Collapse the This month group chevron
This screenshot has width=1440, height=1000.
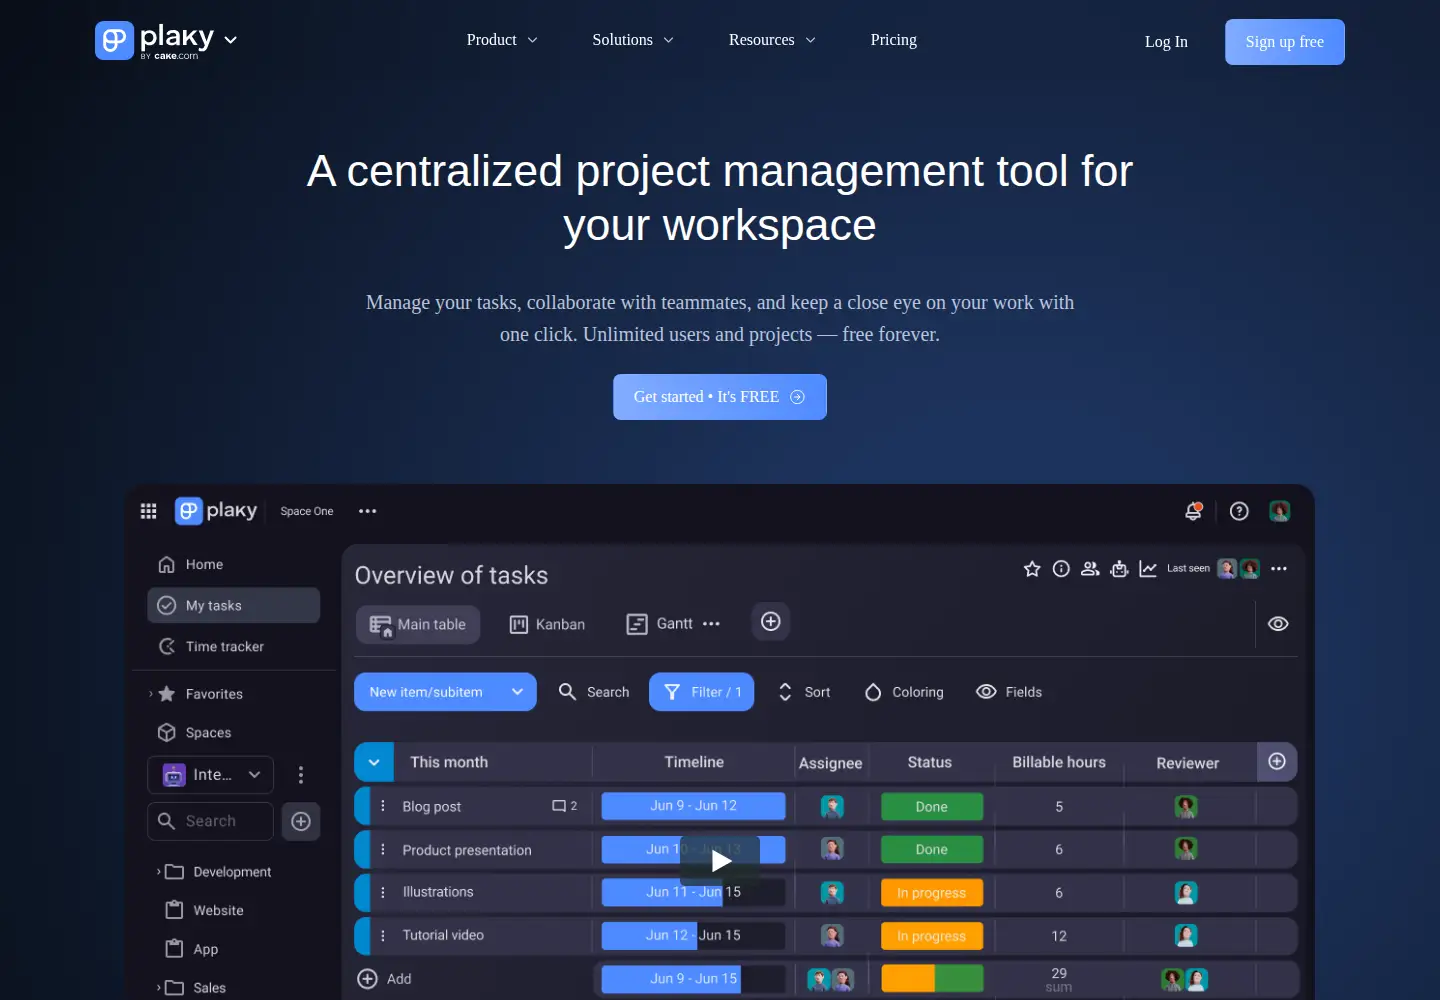tap(374, 762)
